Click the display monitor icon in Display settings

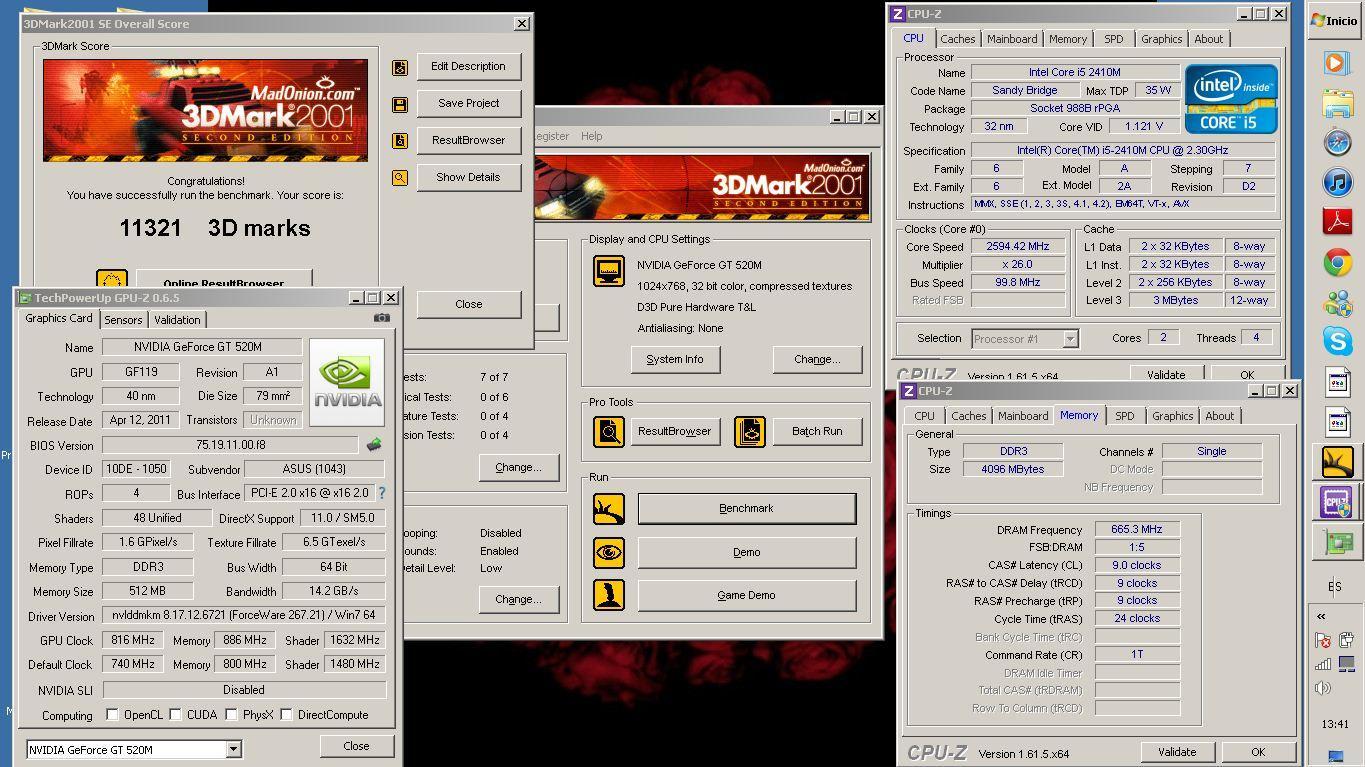(609, 271)
